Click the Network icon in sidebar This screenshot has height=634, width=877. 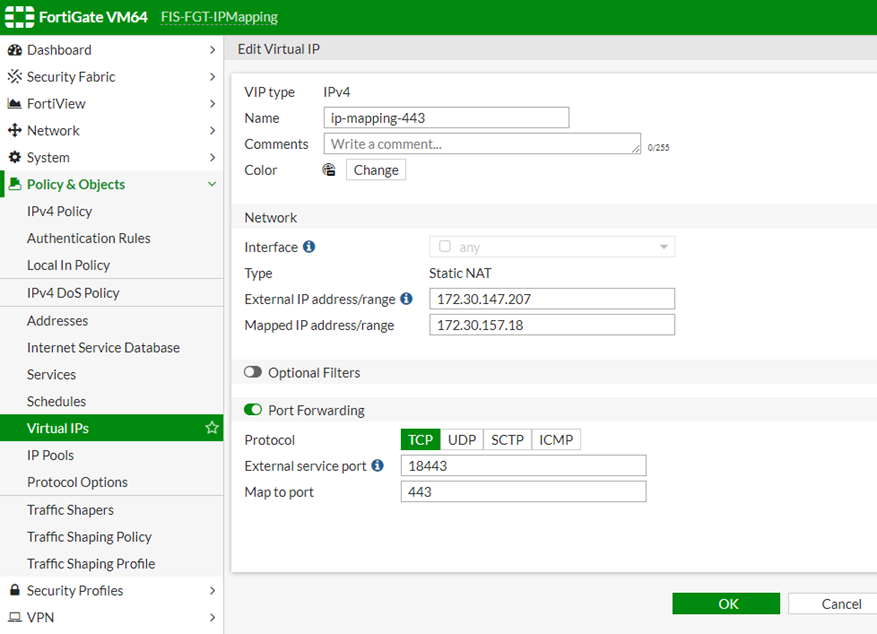pyautogui.click(x=15, y=131)
